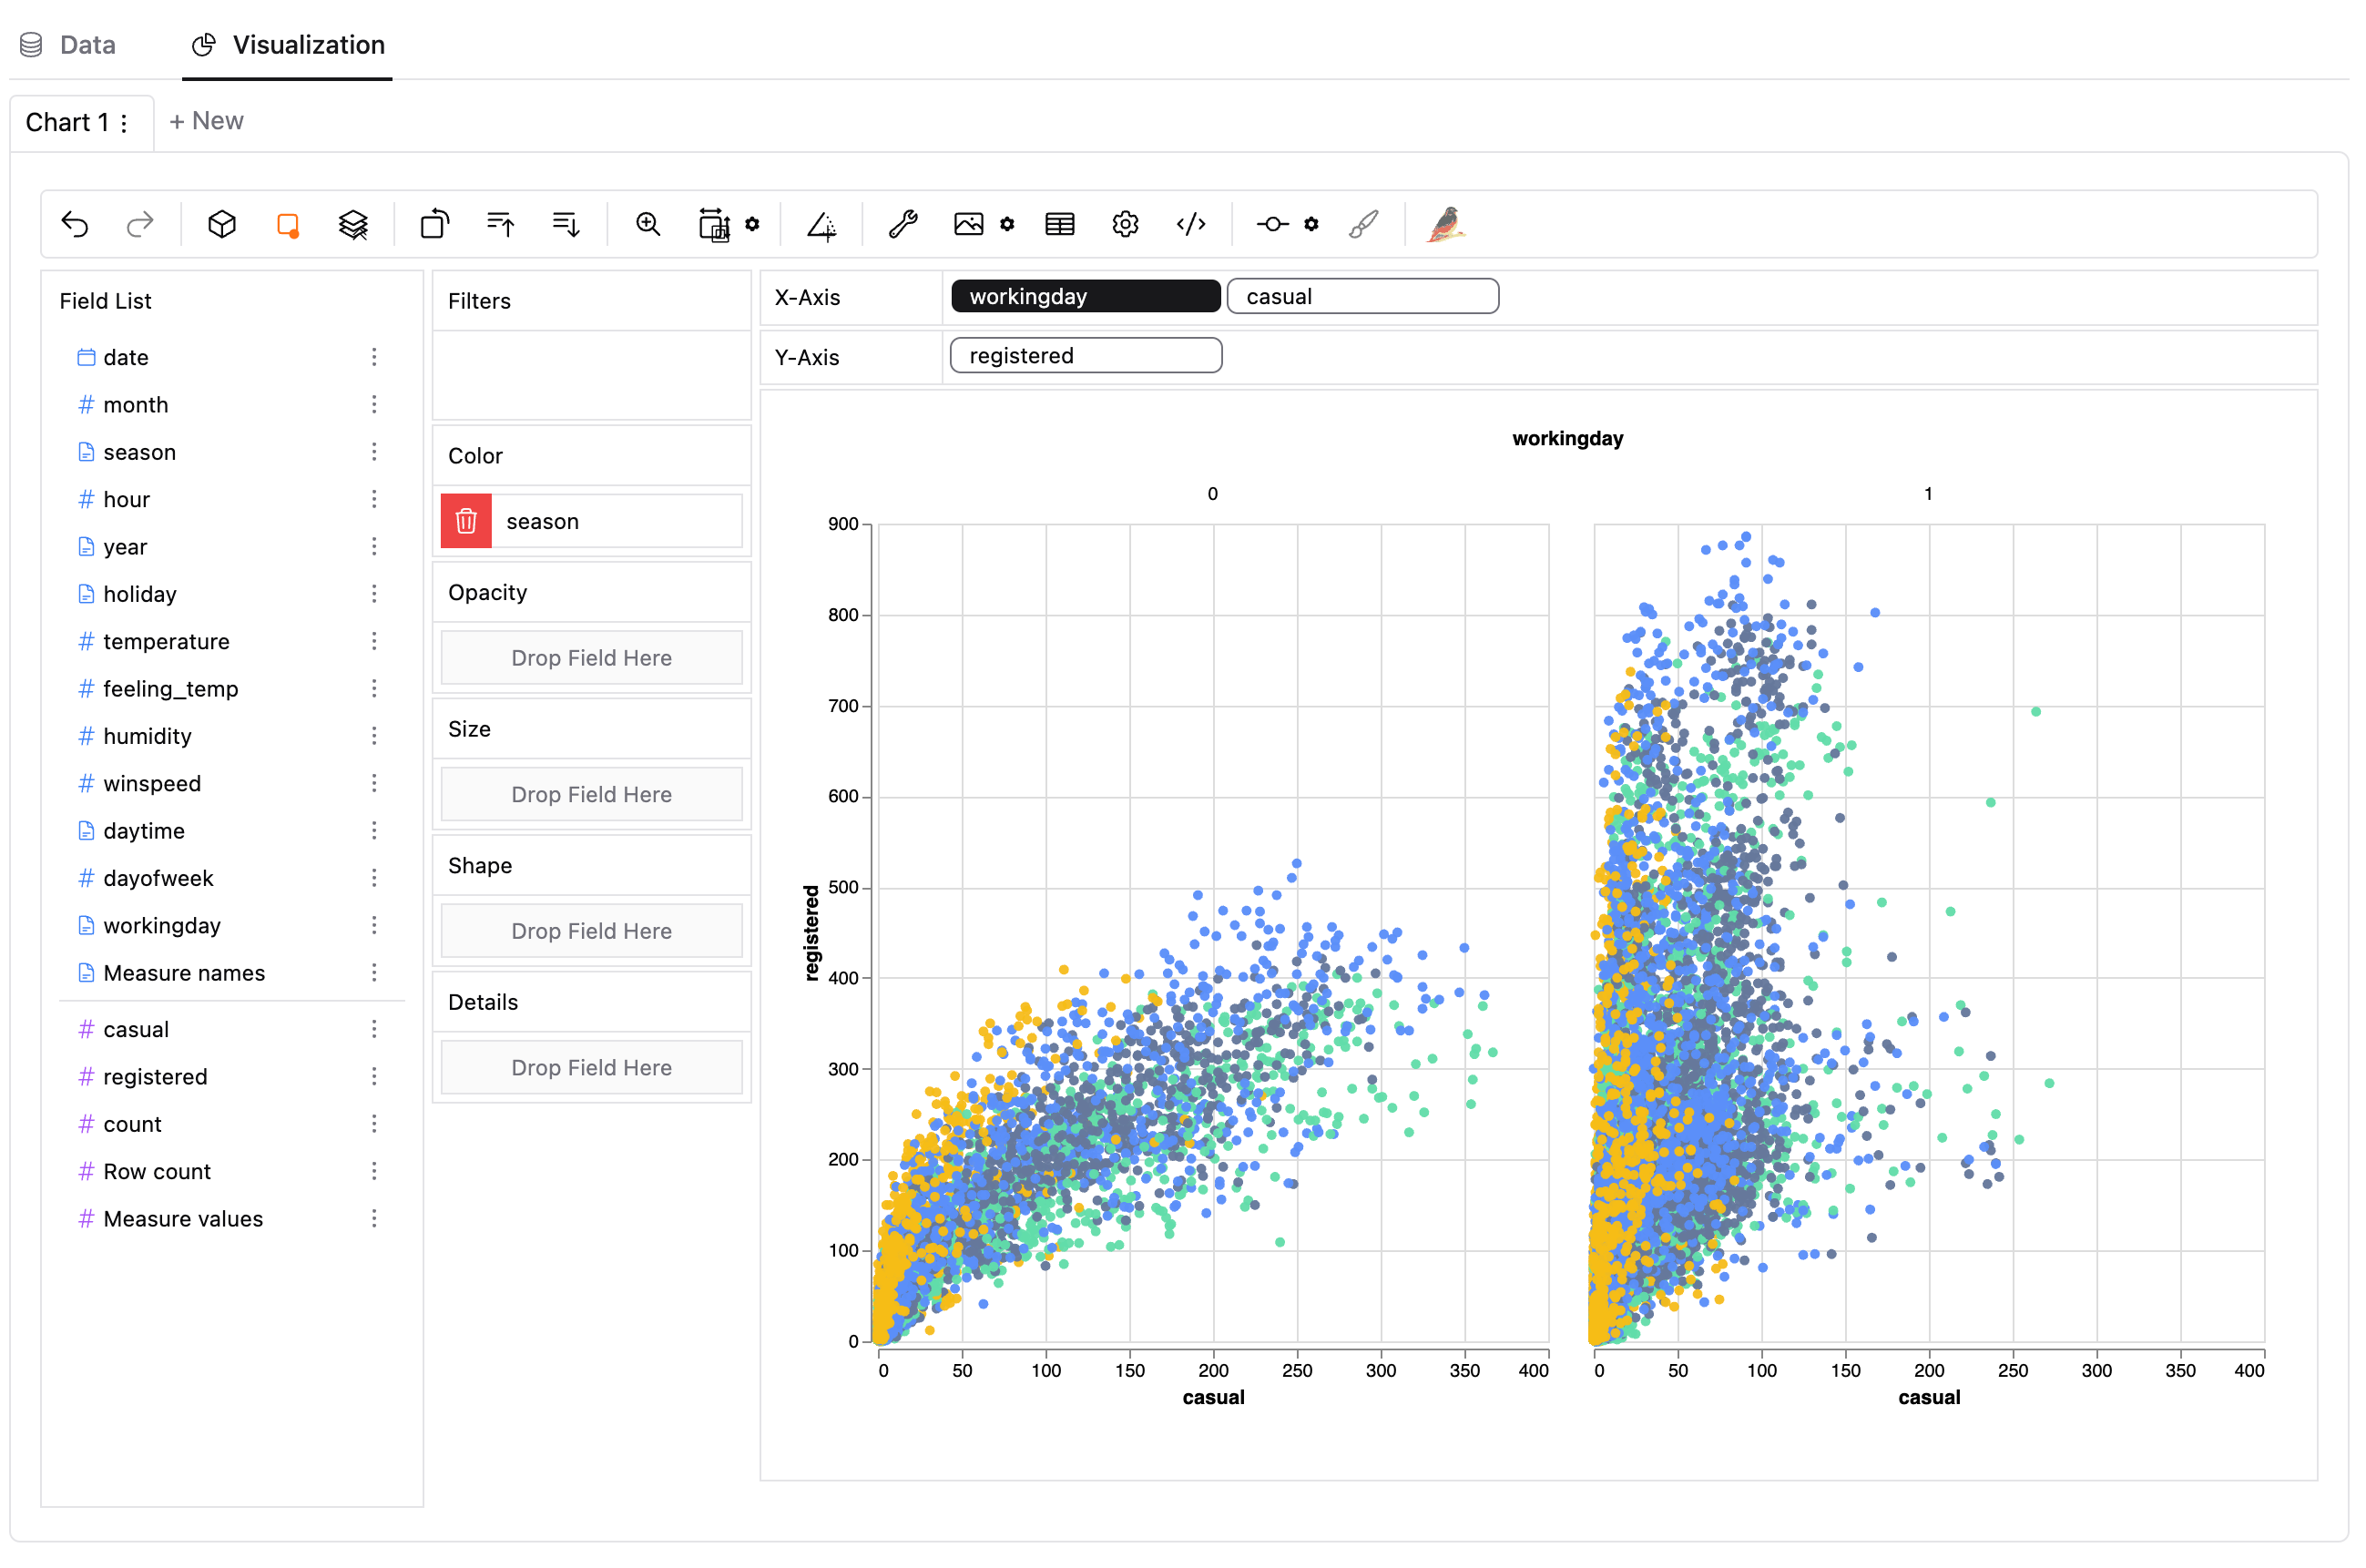Open the axes zoom tool
Image resolution: width=2366 pixels, height=1568 pixels.
(648, 224)
